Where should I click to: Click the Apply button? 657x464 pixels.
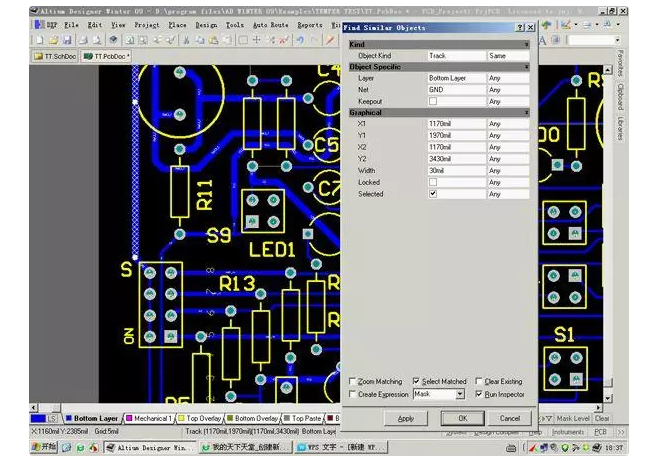(406, 418)
